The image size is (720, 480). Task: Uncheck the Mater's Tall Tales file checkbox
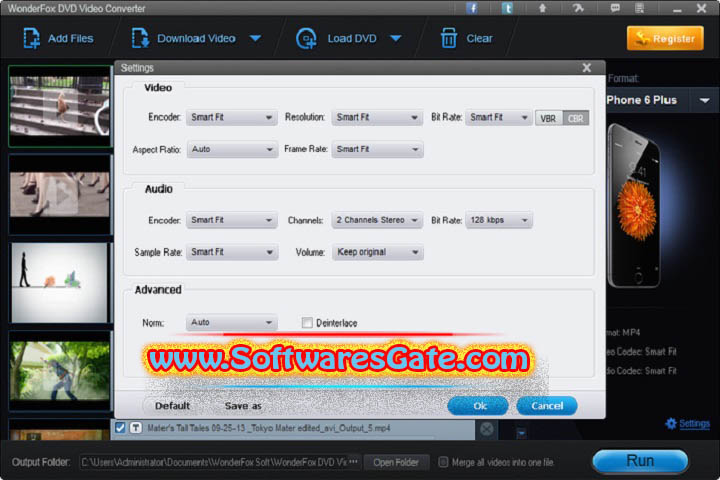coord(120,428)
